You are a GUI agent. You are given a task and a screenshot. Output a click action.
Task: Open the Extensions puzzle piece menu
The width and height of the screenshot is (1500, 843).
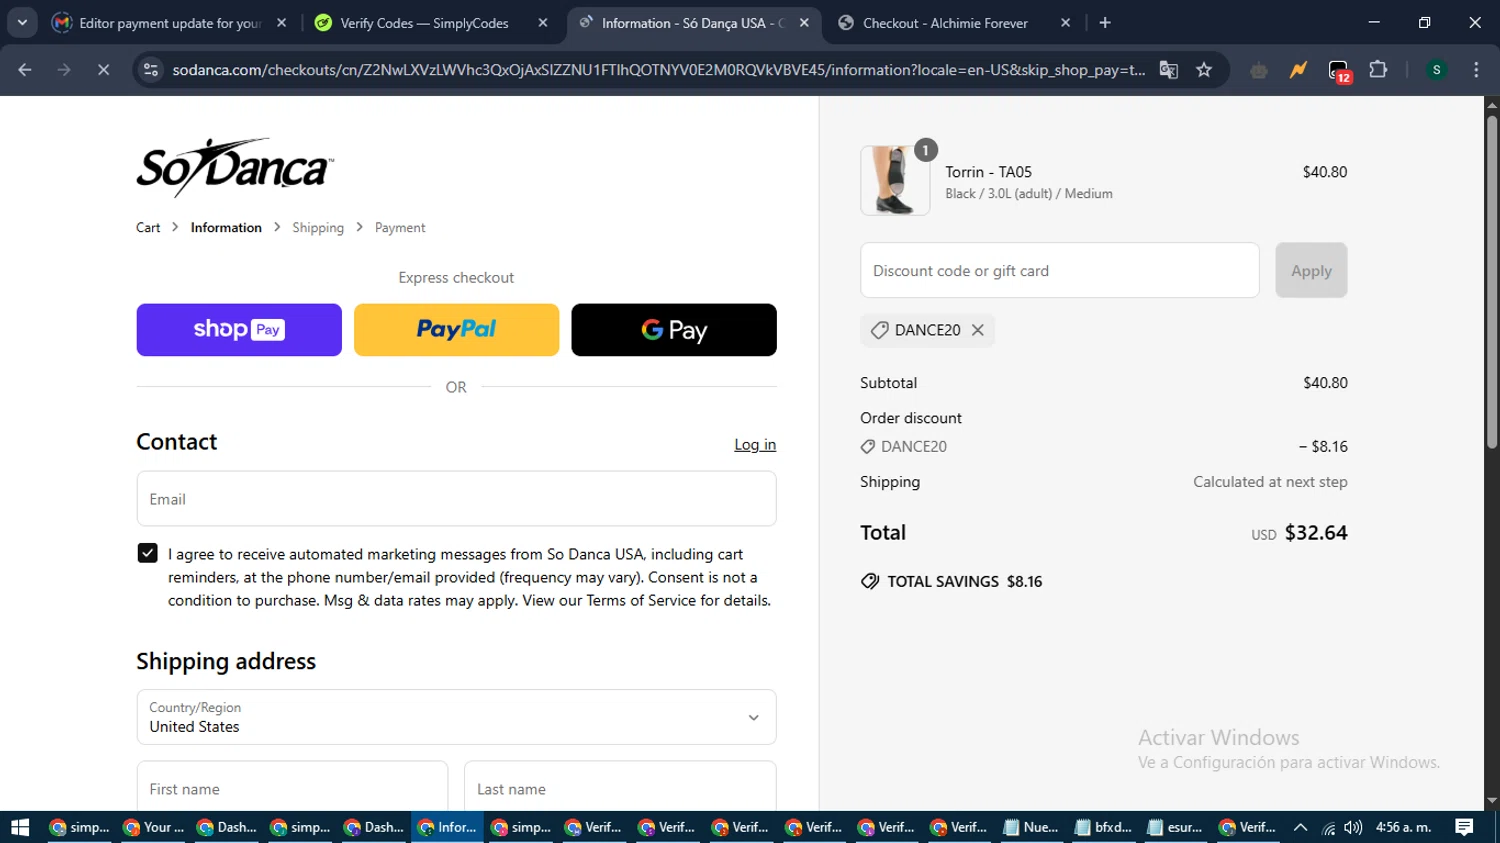point(1378,69)
